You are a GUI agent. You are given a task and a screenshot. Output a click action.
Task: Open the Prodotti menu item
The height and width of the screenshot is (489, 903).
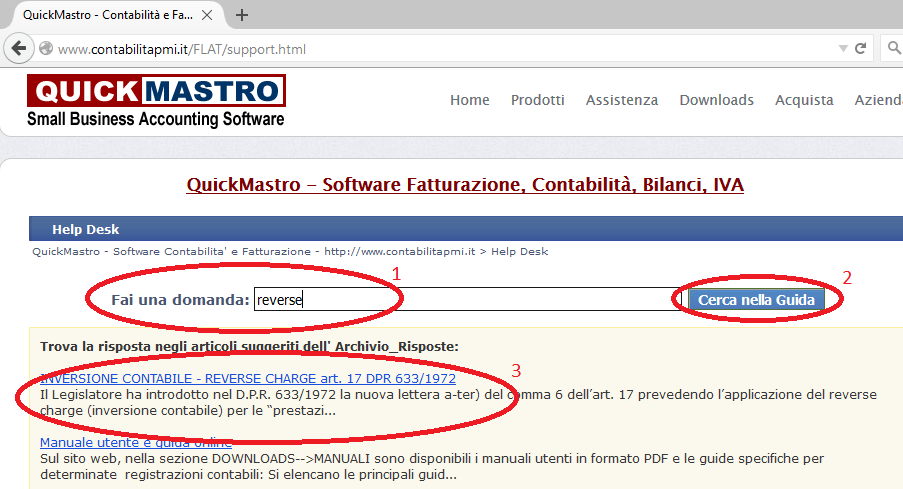point(538,100)
